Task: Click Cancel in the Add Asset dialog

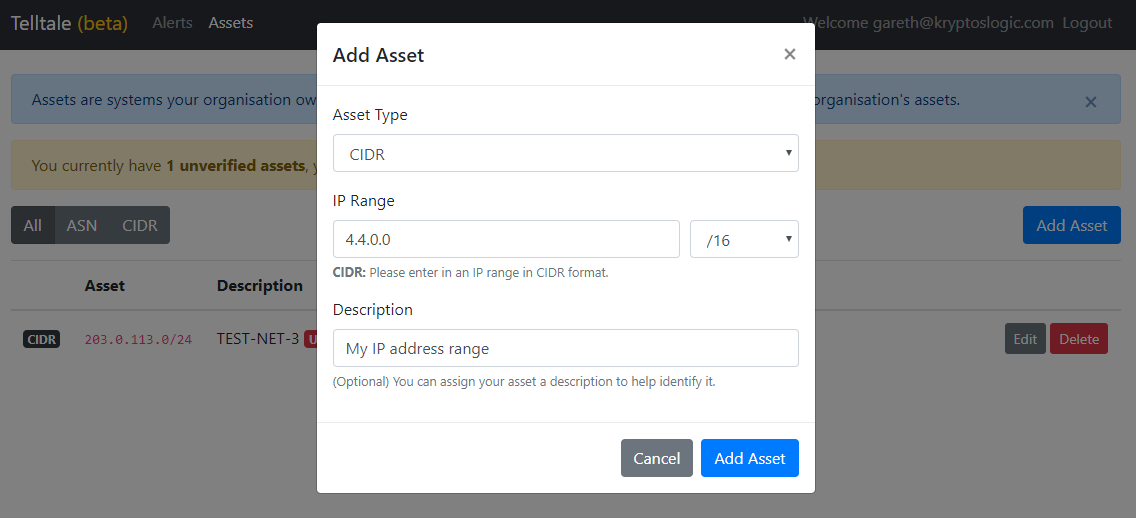Action: [x=656, y=458]
